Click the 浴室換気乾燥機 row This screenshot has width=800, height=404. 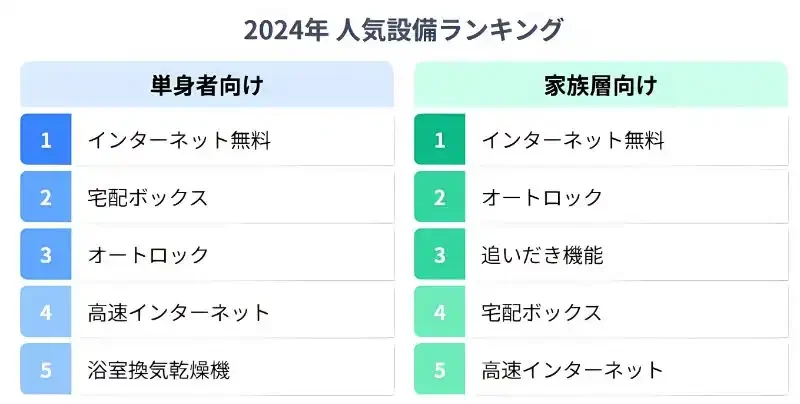click(159, 370)
